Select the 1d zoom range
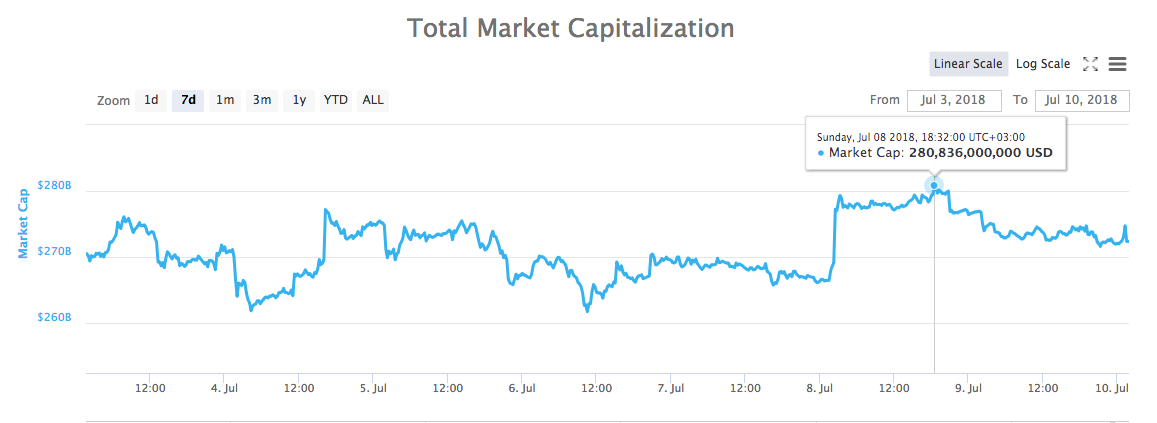 pos(151,100)
